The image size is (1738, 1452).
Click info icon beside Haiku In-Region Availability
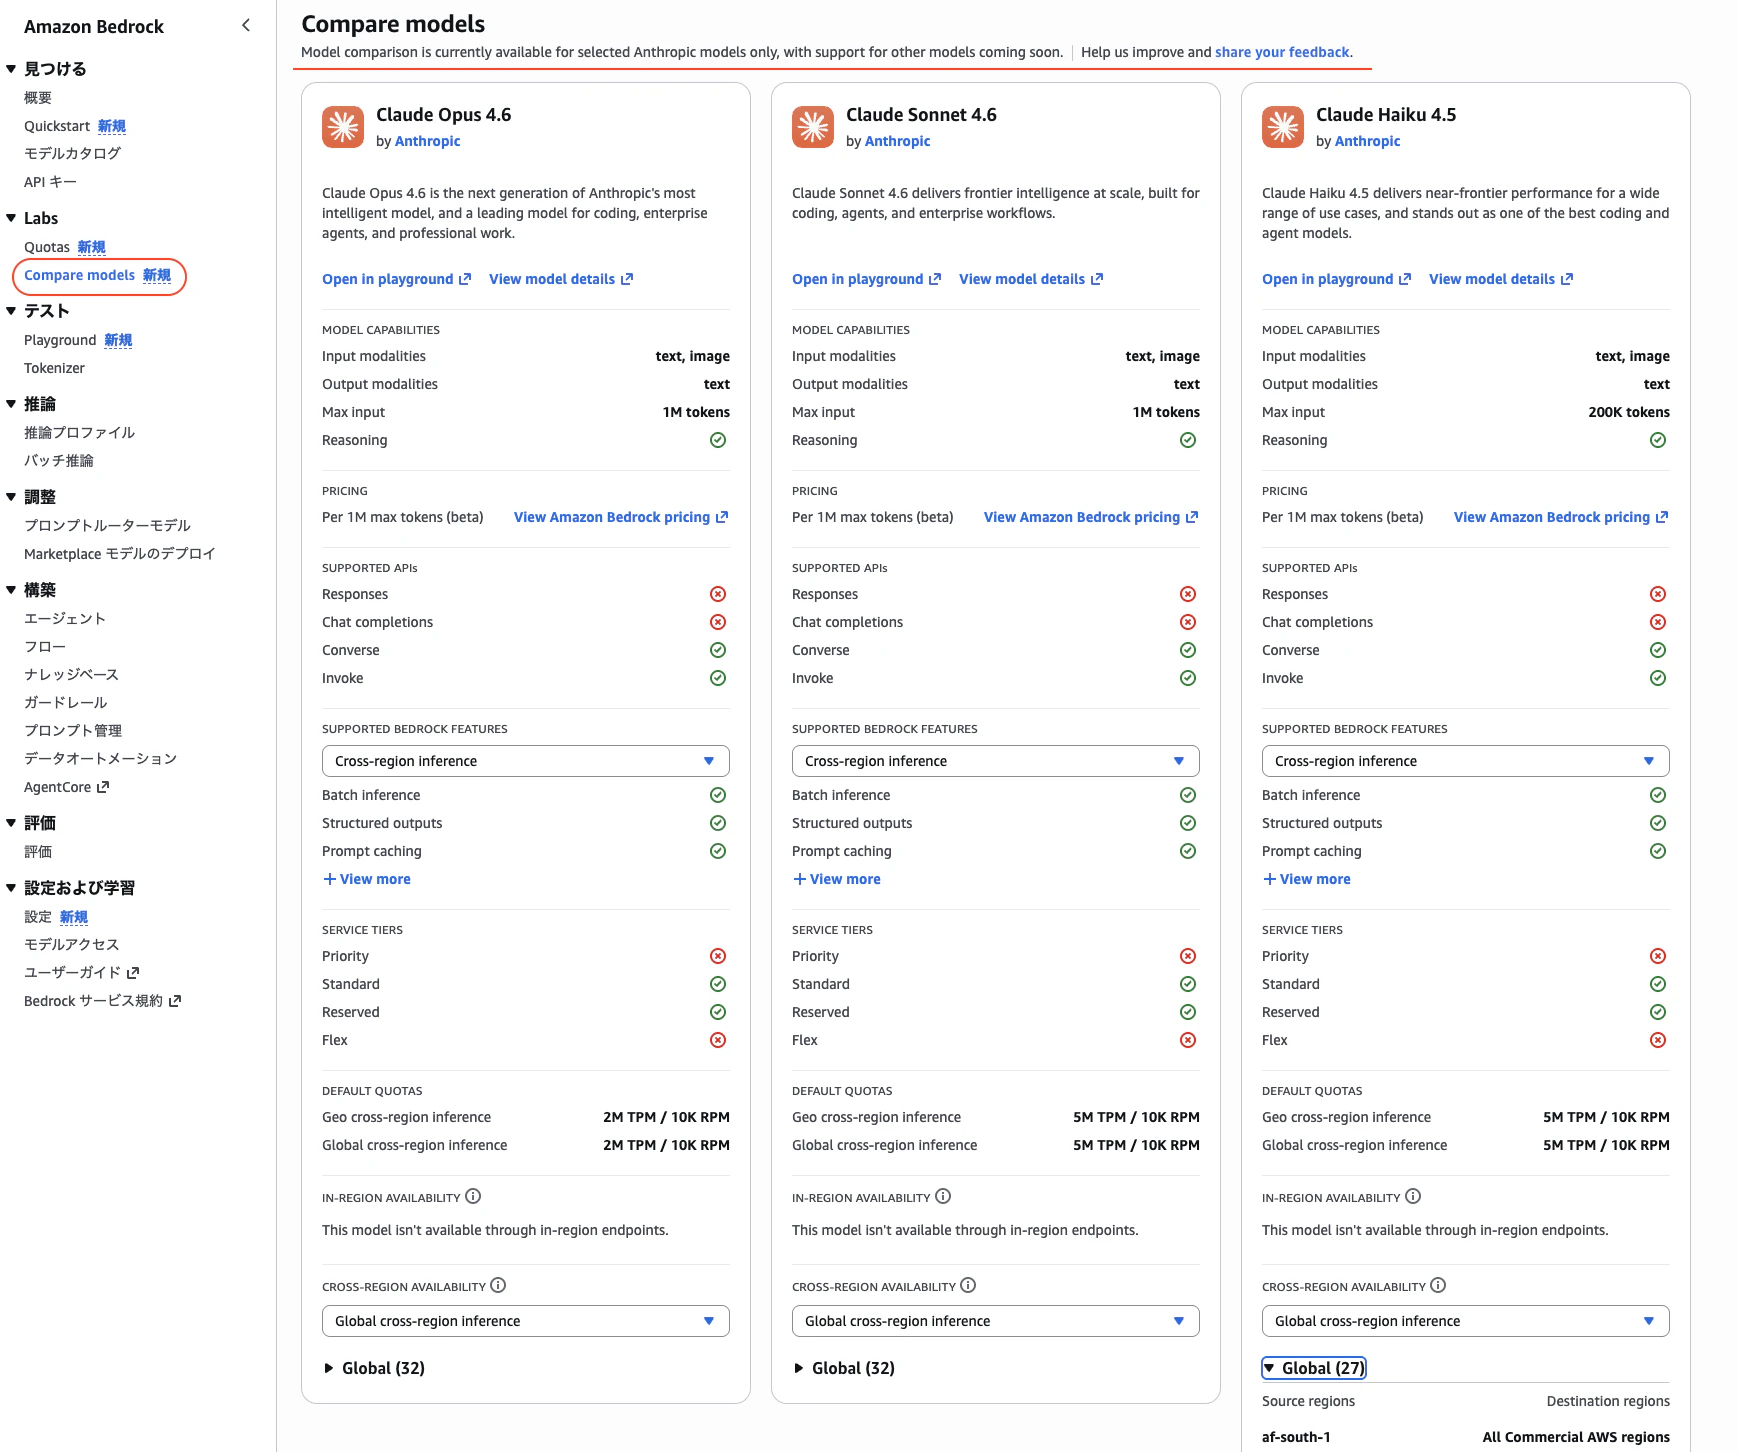1414,1196
